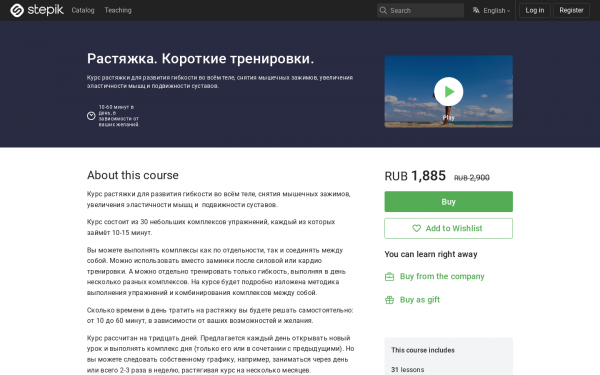This screenshot has width=600, height=375.
Task: Click the course title heading
Action: (x=201, y=59)
